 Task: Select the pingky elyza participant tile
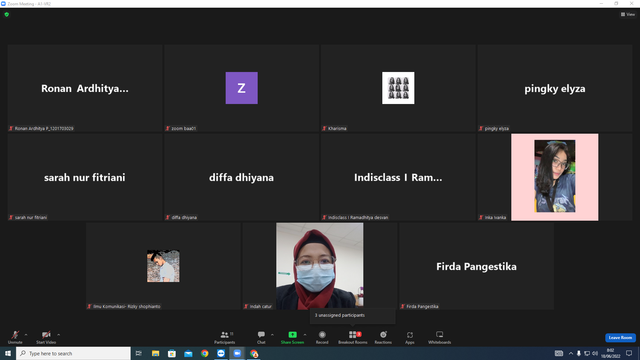555,88
